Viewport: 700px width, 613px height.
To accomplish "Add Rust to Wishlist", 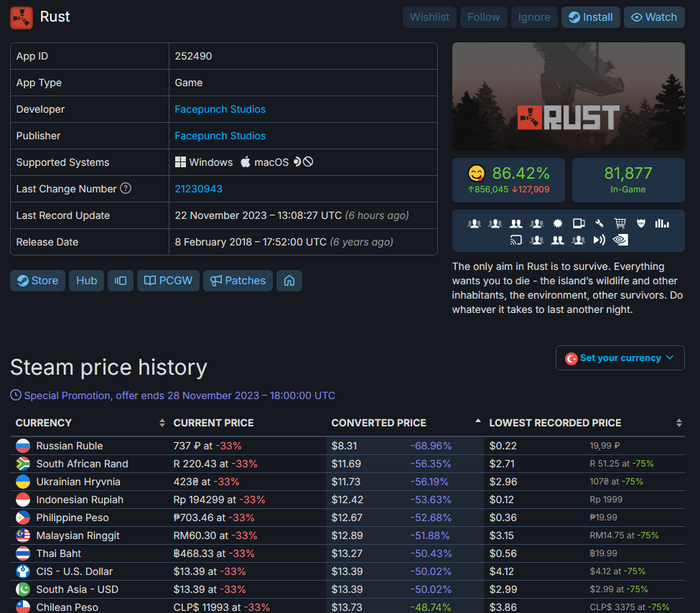I will (429, 17).
